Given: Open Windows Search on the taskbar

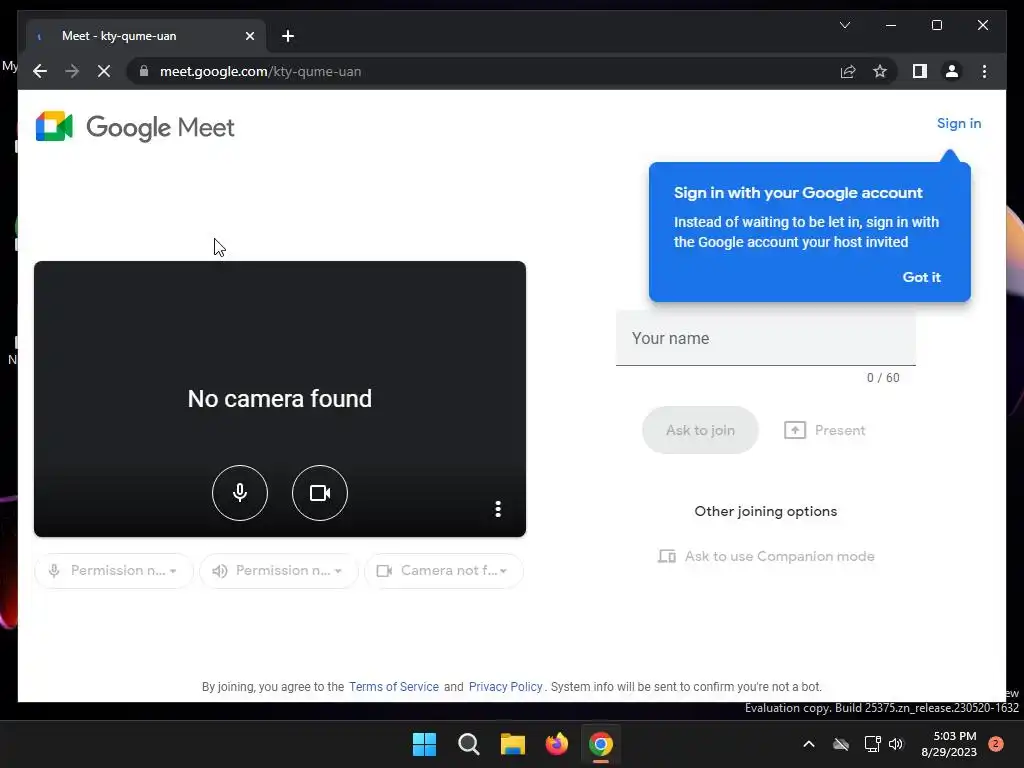Looking at the screenshot, I should pos(468,744).
